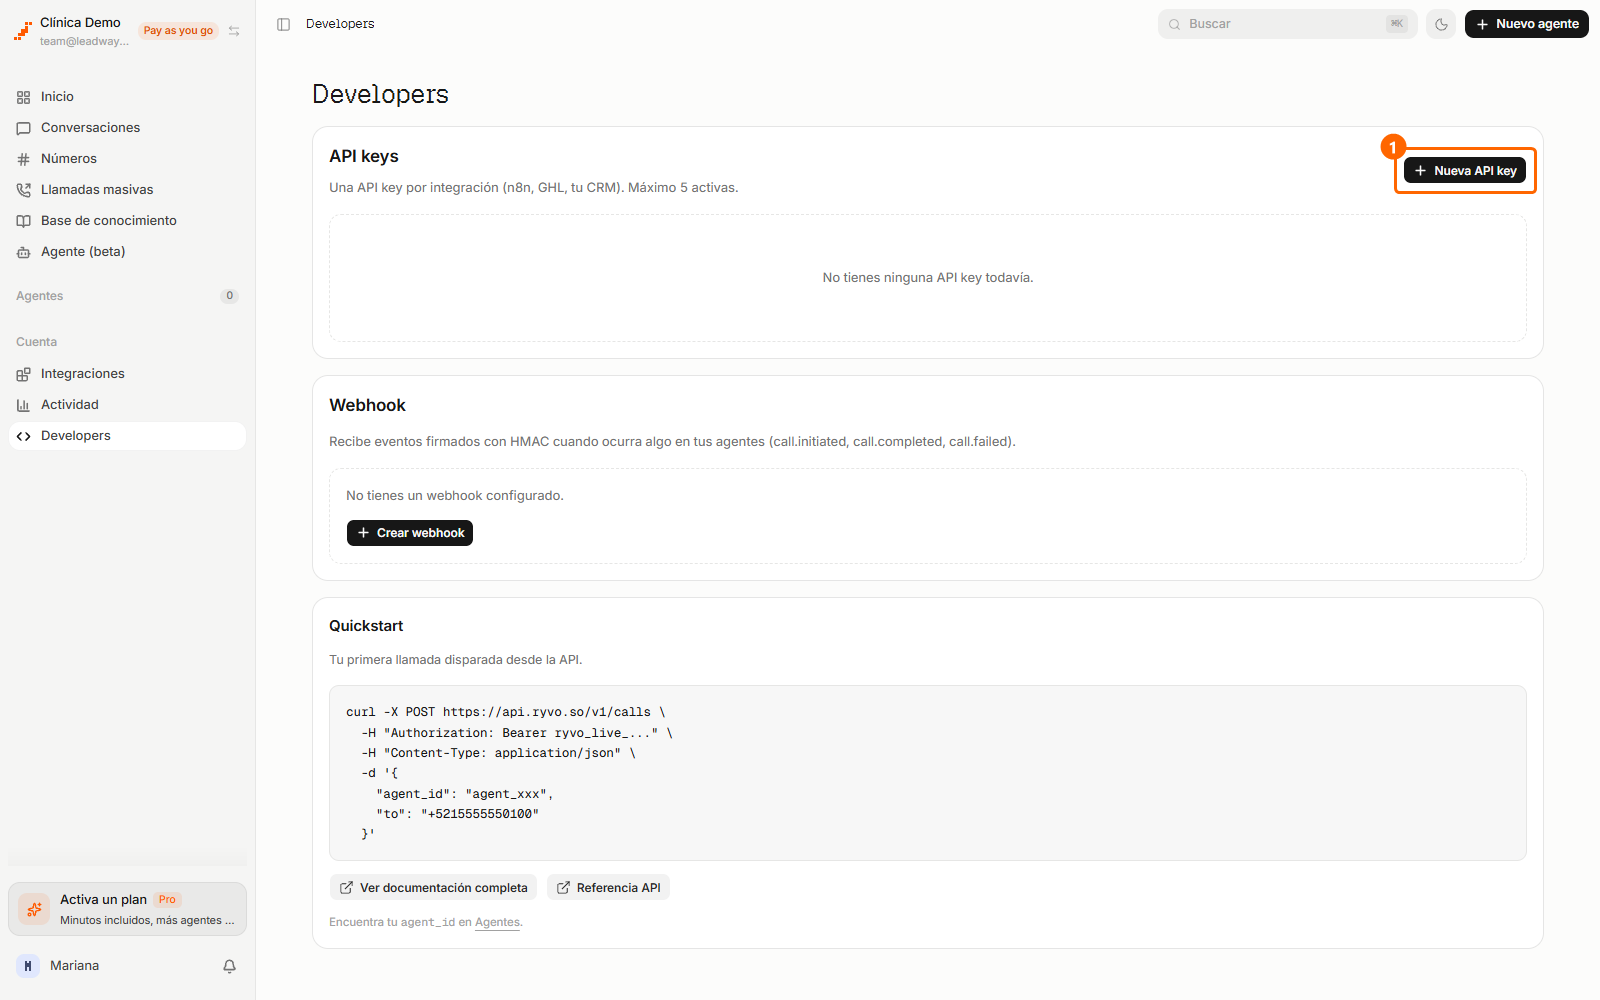Collapse the sidebar panel toggle icon
Screen dimensions: 1600x1000
[x=283, y=24]
